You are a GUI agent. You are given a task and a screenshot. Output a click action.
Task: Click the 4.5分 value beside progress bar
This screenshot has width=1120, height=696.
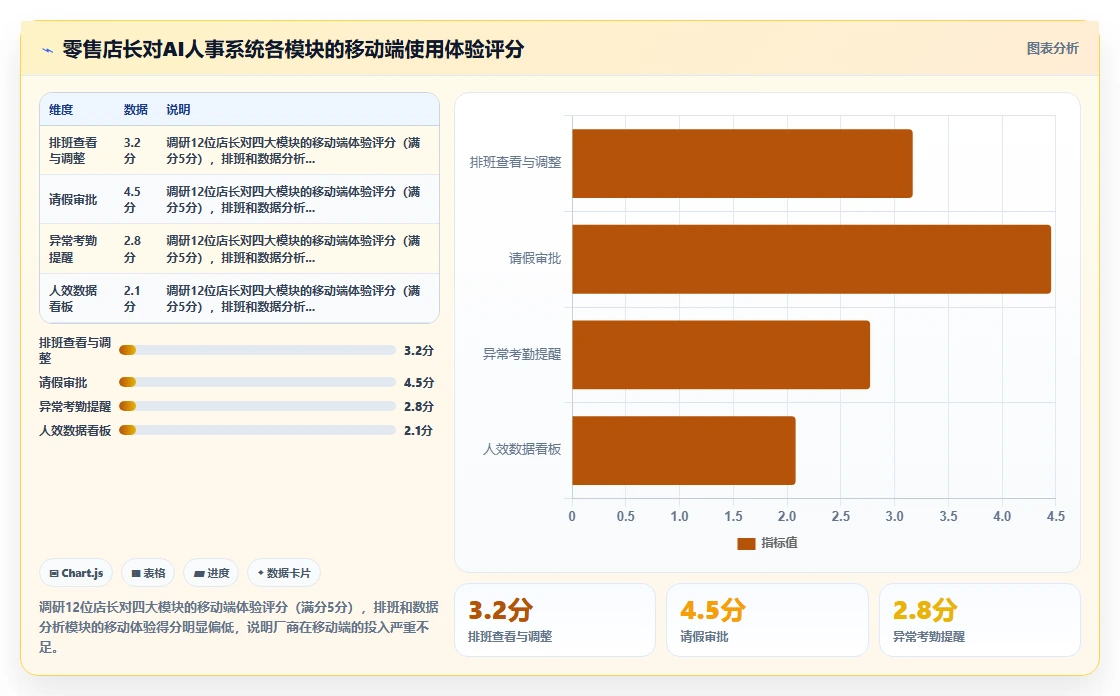point(419,382)
